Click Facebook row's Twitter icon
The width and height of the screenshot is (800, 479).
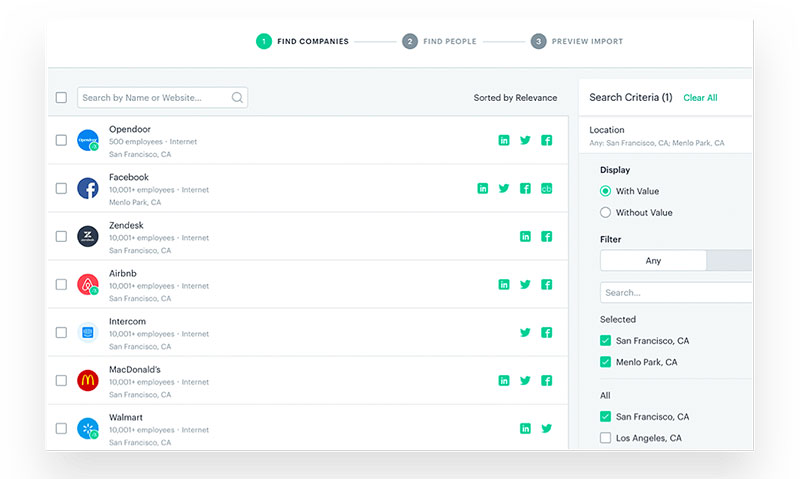point(504,188)
